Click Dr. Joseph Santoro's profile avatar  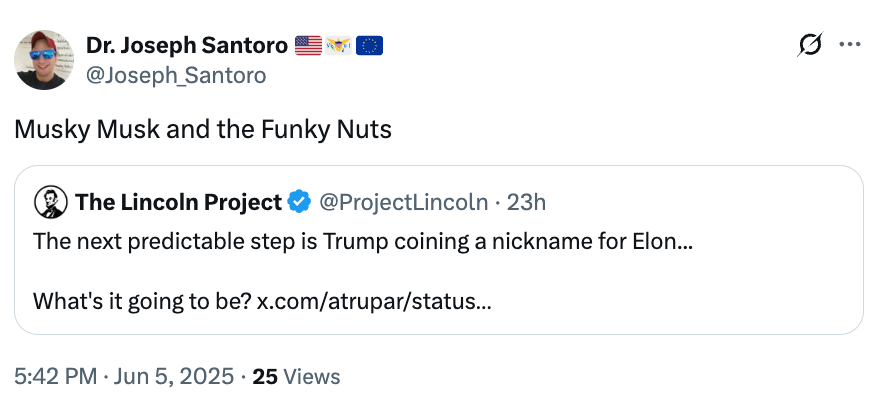[x=44, y=59]
